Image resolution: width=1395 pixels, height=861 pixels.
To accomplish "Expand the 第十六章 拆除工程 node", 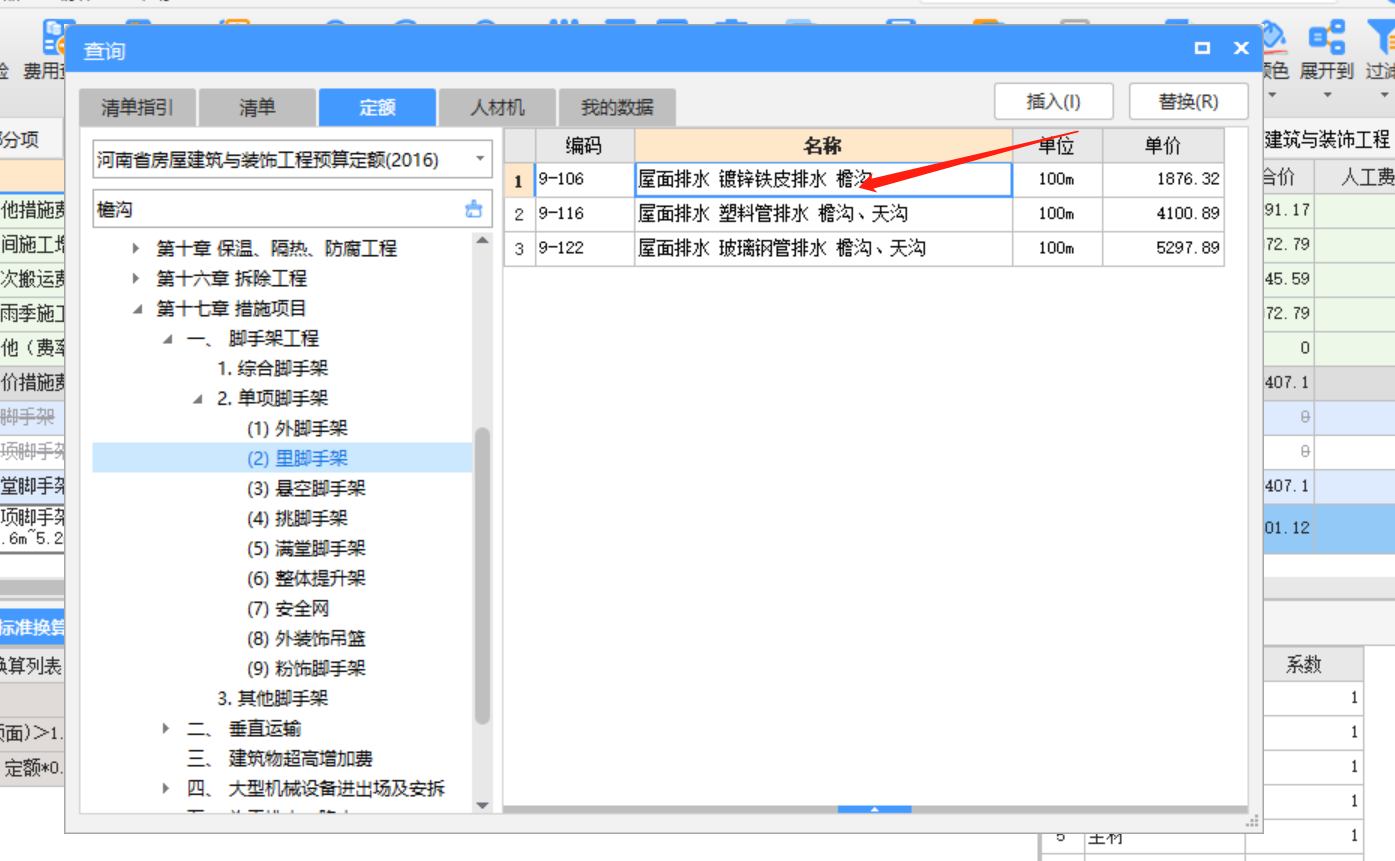I will pyautogui.click(x=137, y=279).
